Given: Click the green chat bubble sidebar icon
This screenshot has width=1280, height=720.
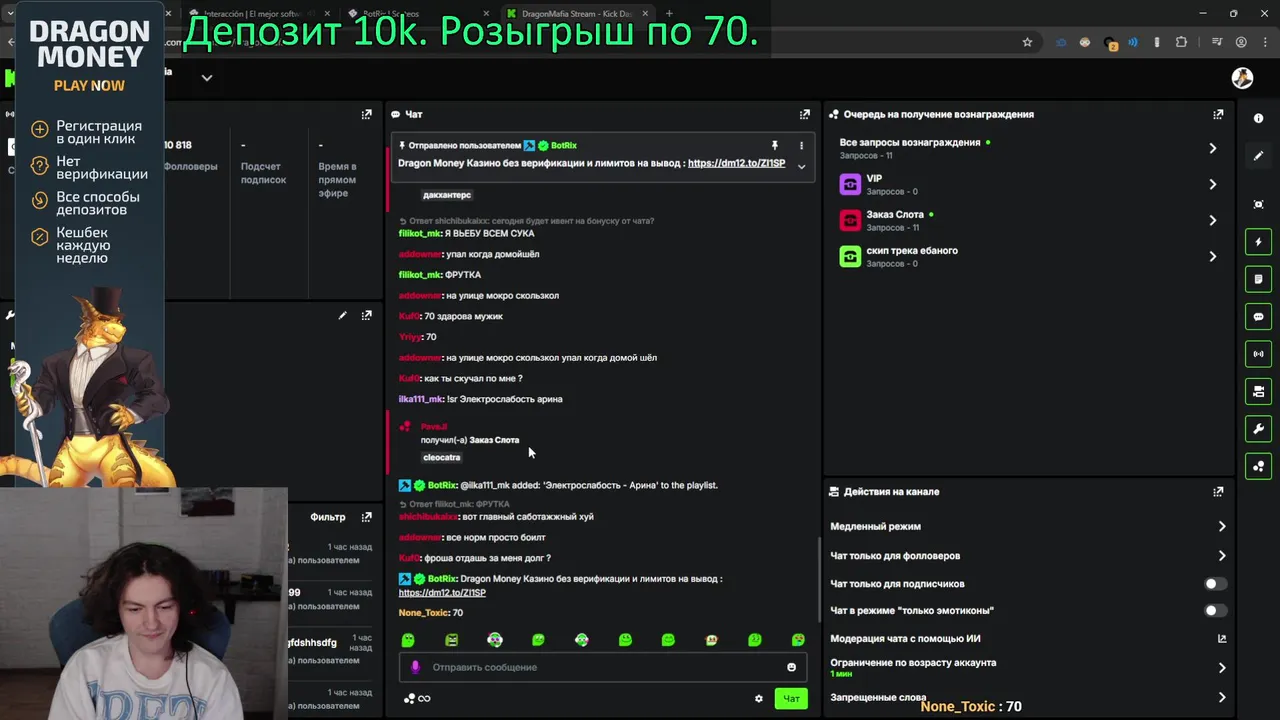Looking at the screenshot, I should pyautogui.click(x=1259, y=316).
